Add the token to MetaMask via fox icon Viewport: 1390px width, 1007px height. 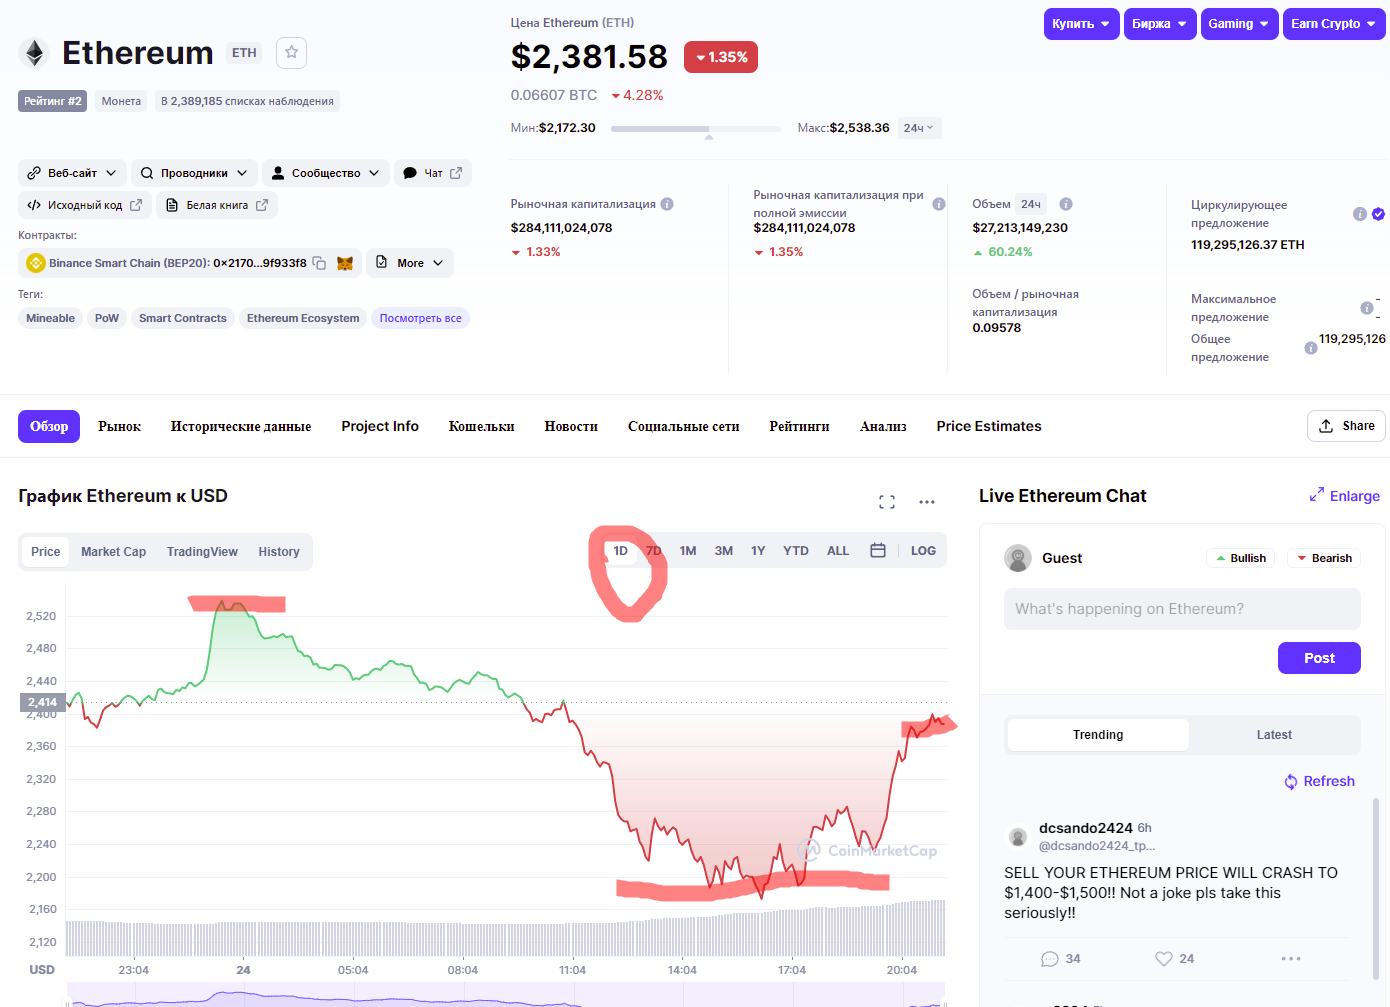click(x=345, y=263)
